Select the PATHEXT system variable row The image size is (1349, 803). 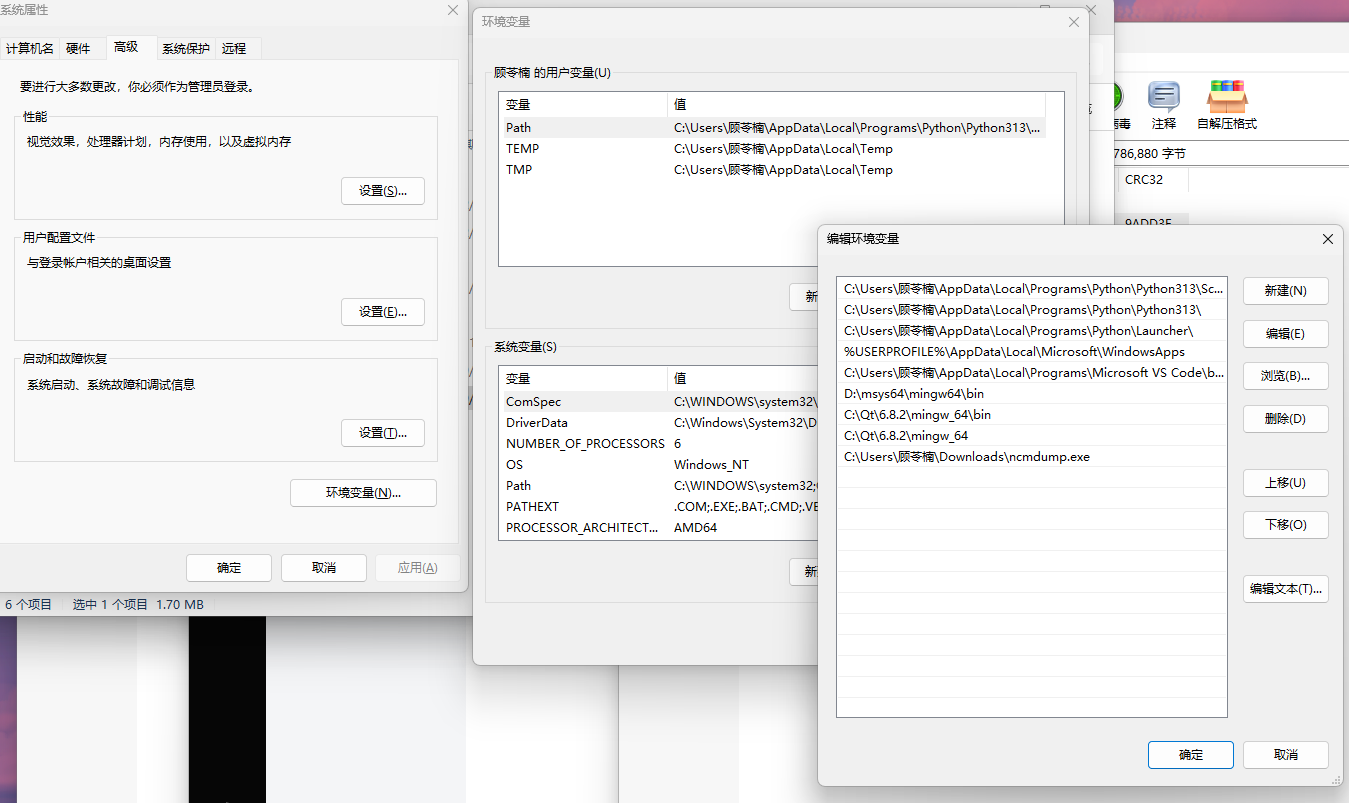(x=532, y=507)
